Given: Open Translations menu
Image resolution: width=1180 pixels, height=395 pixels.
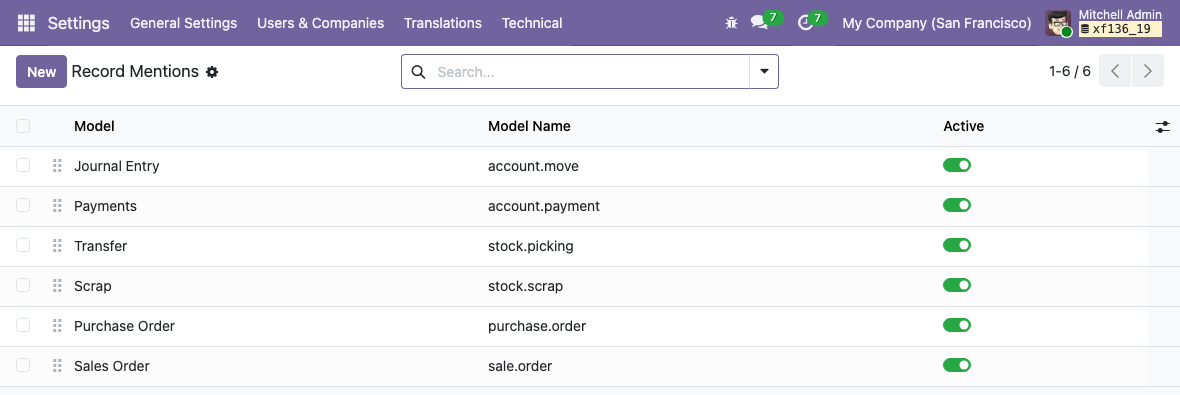Looking at the screenshot, I should (x=442, y=23).
